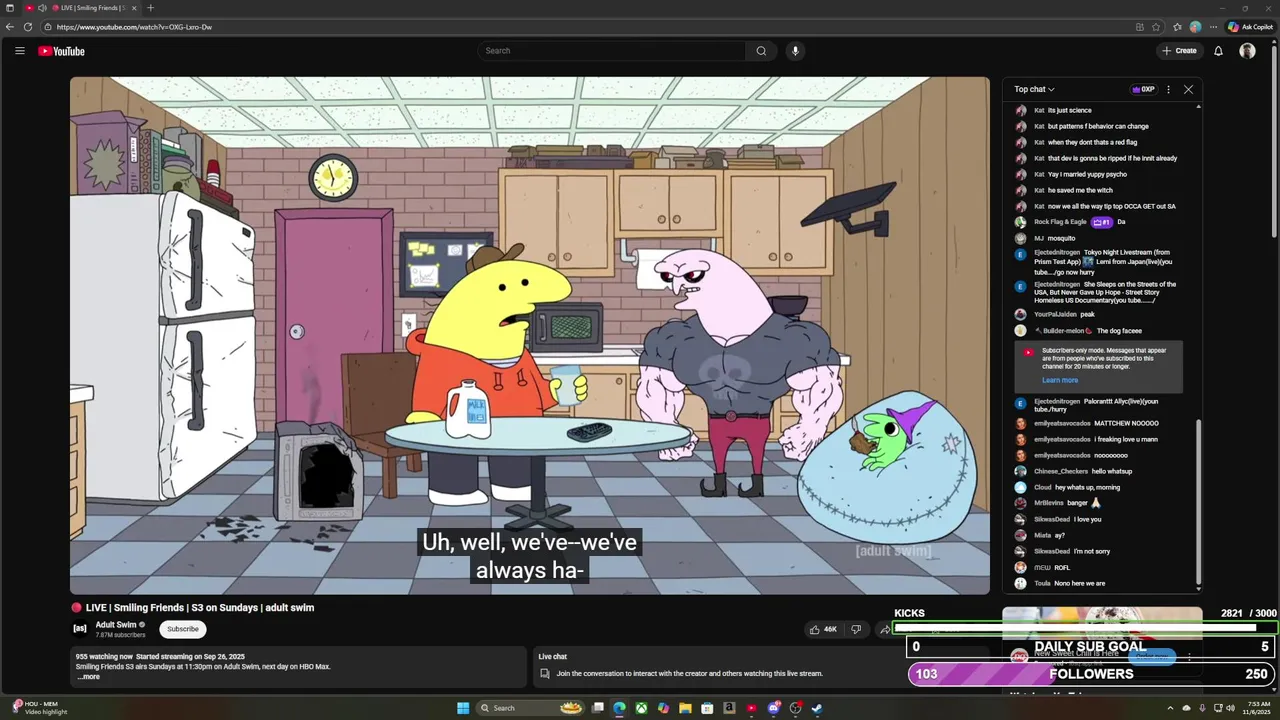
Task: Open Discord from taskbar
Action: 773,708
